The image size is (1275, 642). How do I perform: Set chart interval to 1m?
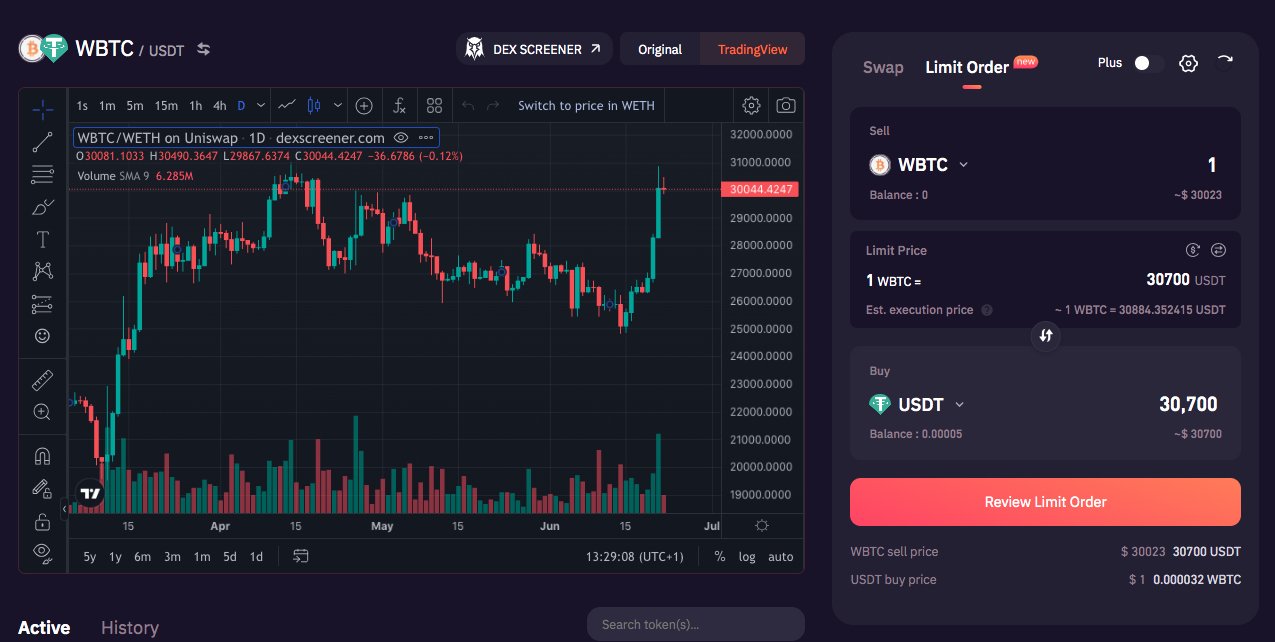107,106
